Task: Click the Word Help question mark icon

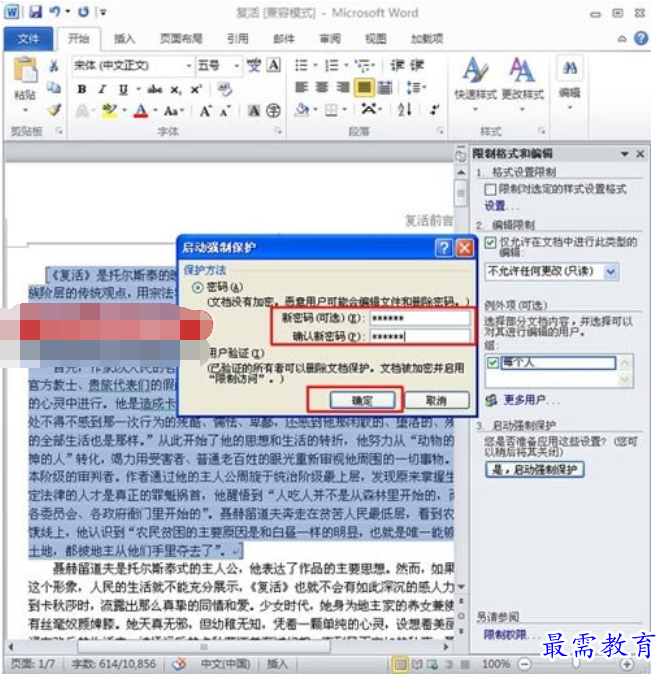Action: pyautogui.click(x=641, y=38)
